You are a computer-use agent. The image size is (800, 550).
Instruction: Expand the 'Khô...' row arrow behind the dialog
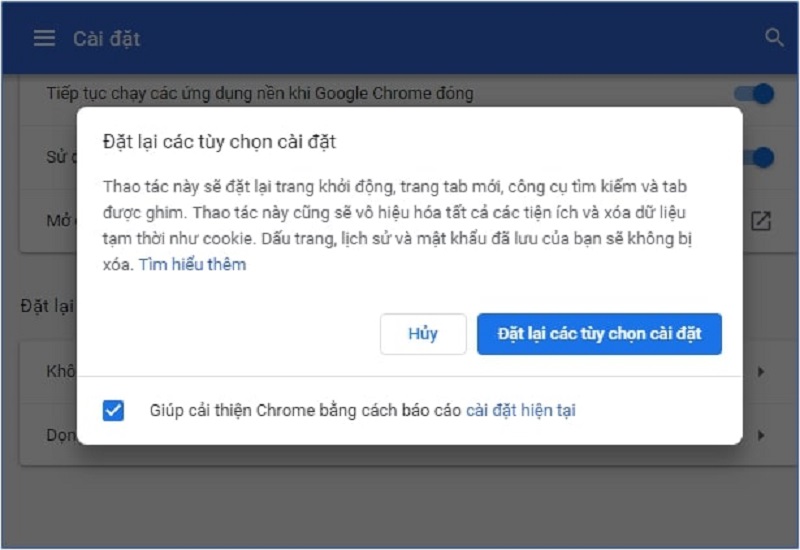[x=761, y=372]
